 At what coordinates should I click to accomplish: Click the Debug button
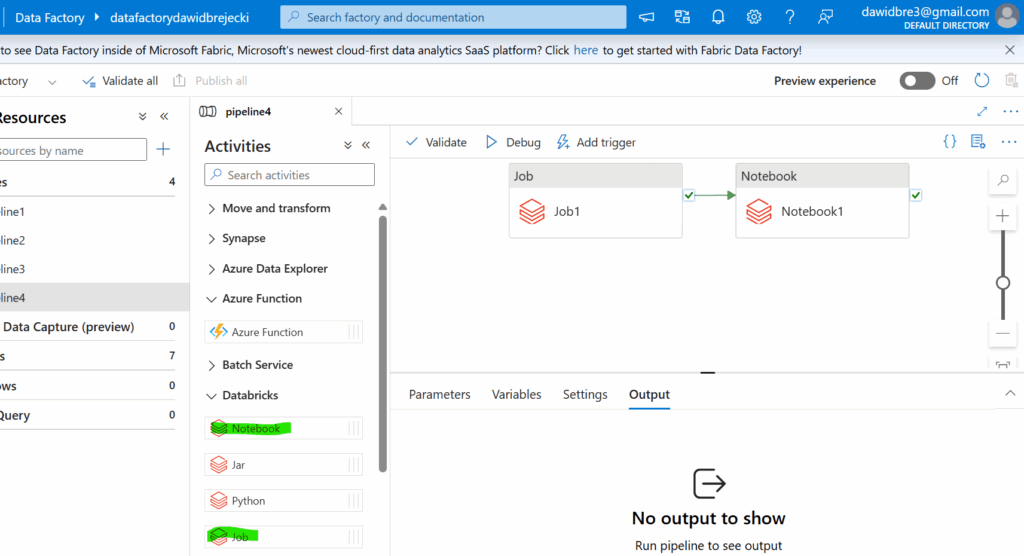tap(512, 142)
